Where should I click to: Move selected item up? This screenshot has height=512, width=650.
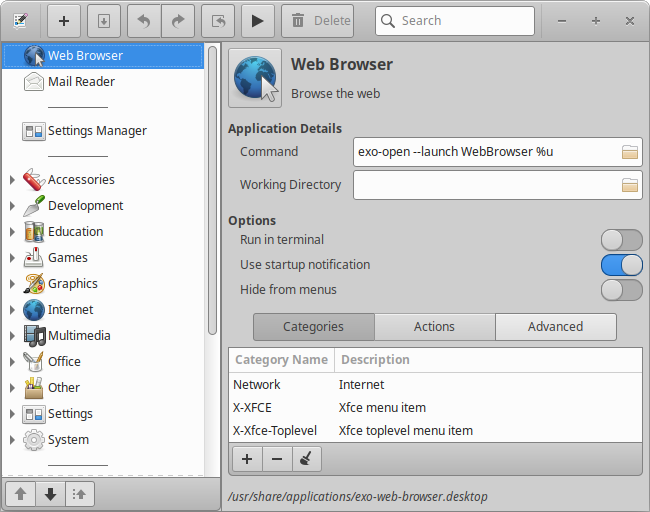pos(21,494)
